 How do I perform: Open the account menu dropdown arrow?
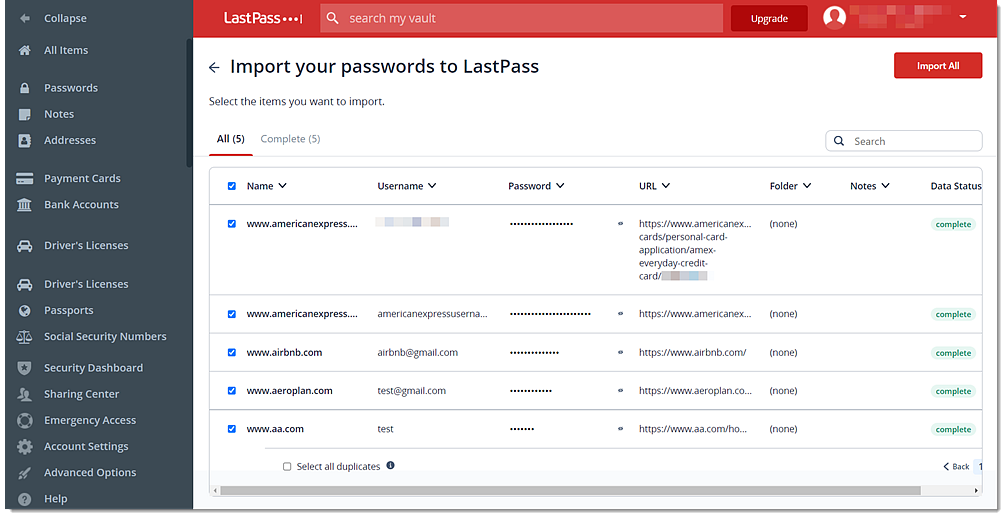pyautogui.click(x=963, y=17)
